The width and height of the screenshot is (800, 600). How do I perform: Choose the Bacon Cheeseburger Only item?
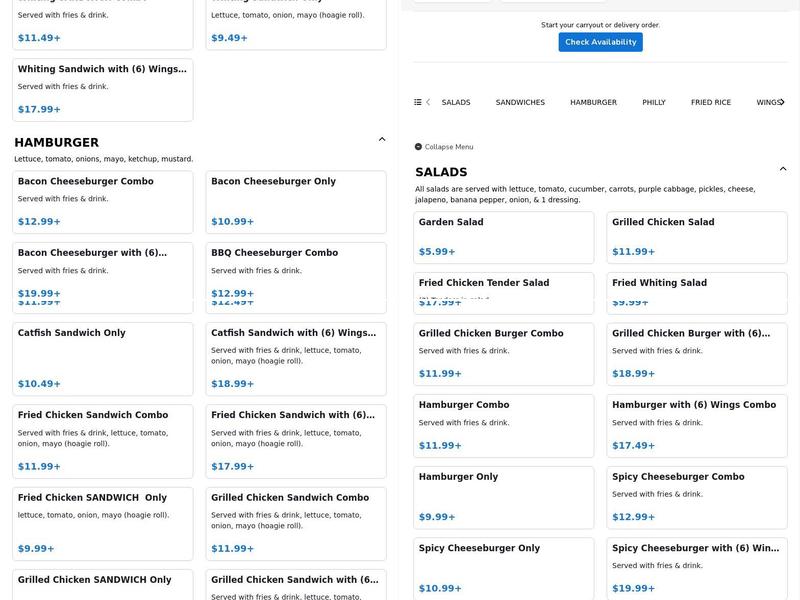point(296,201)
